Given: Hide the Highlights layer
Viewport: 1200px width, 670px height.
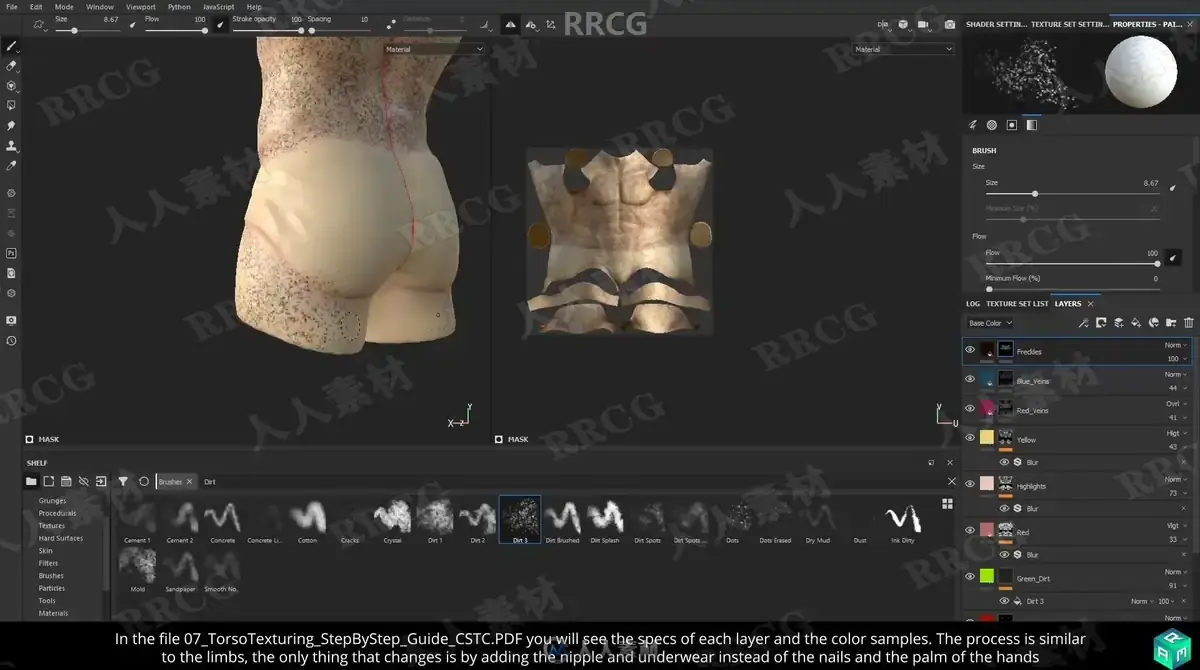Looking at the screenshot, I should coord(970,484).
